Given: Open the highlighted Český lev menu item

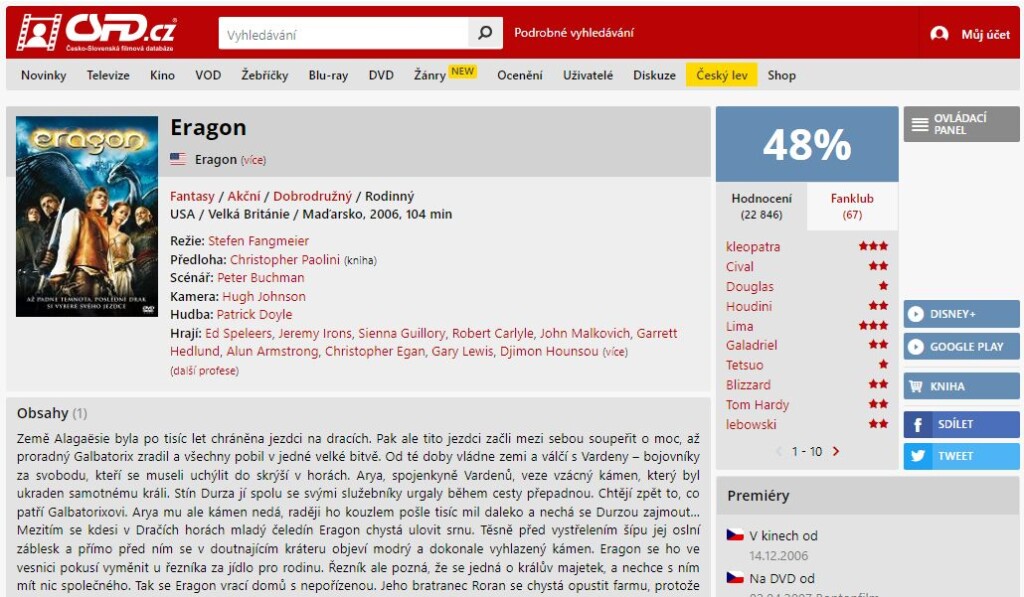Looking at the screenshot, I should [x=722, y=75].
